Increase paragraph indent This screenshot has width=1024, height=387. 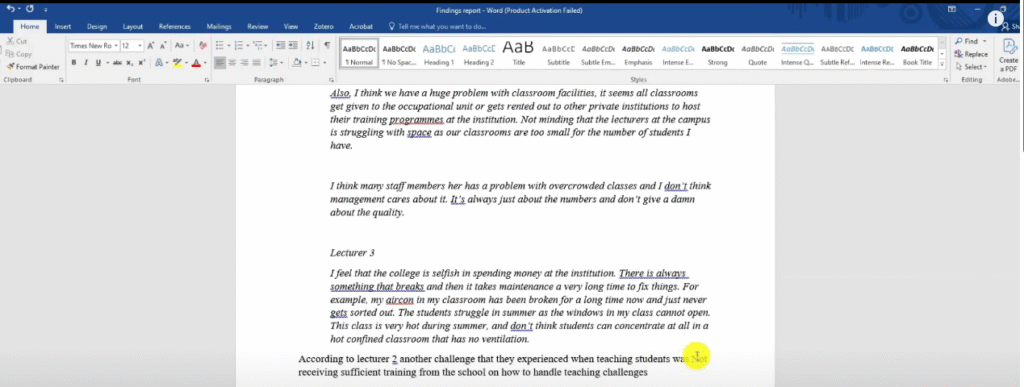pyautogui.click(x=293, y=45)
